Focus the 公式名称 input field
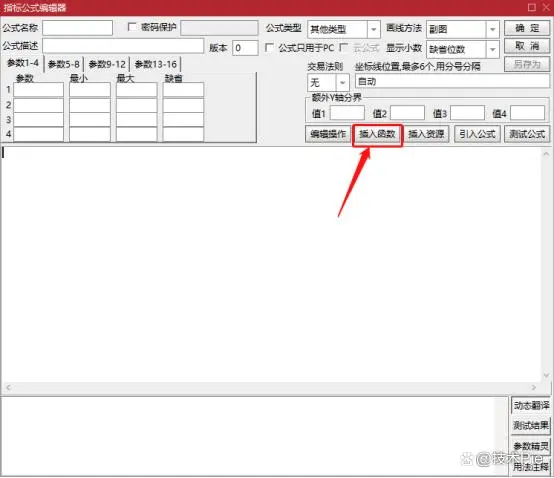 coord(77,28)
